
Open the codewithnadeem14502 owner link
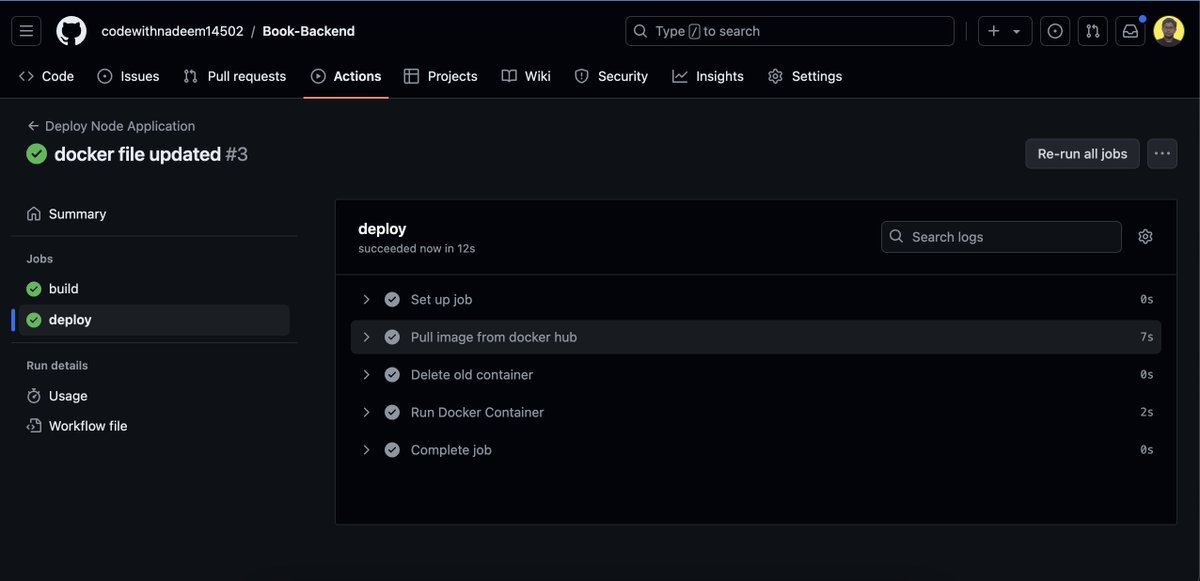pyautogui.click(x=172, y=31)
